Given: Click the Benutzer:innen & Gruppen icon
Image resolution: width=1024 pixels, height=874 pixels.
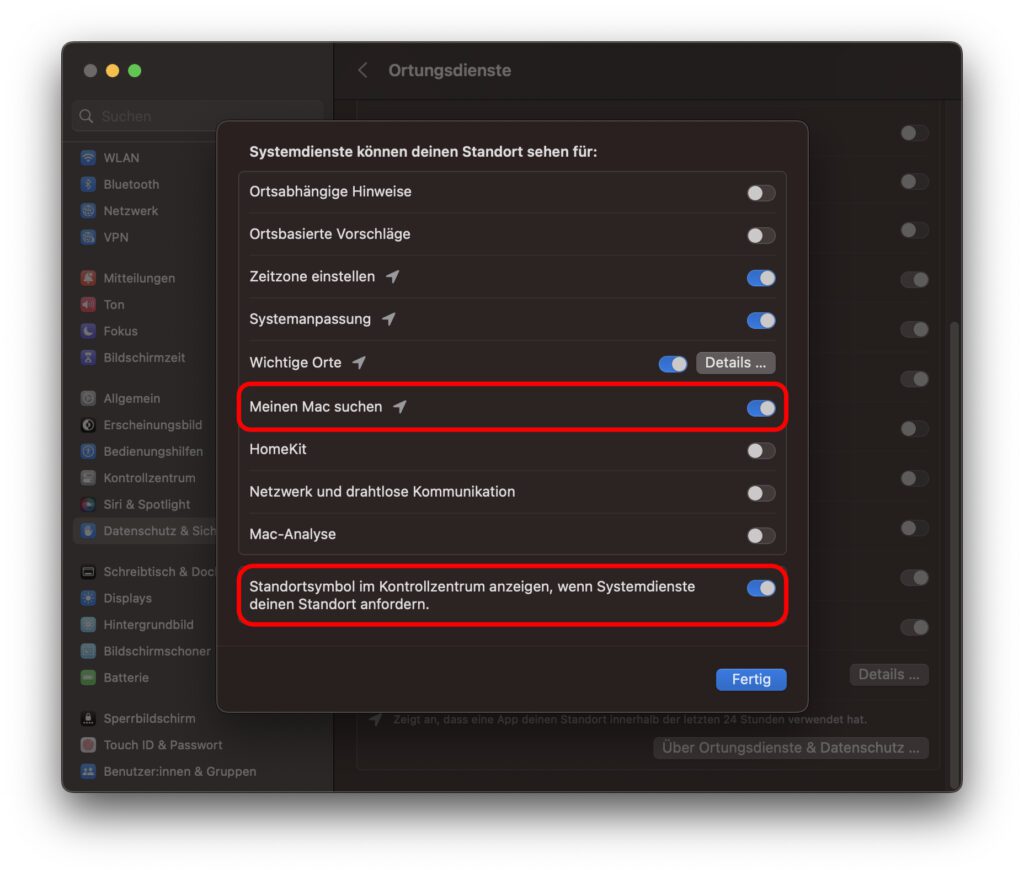Looking at the screenshot, I should 88,771.
